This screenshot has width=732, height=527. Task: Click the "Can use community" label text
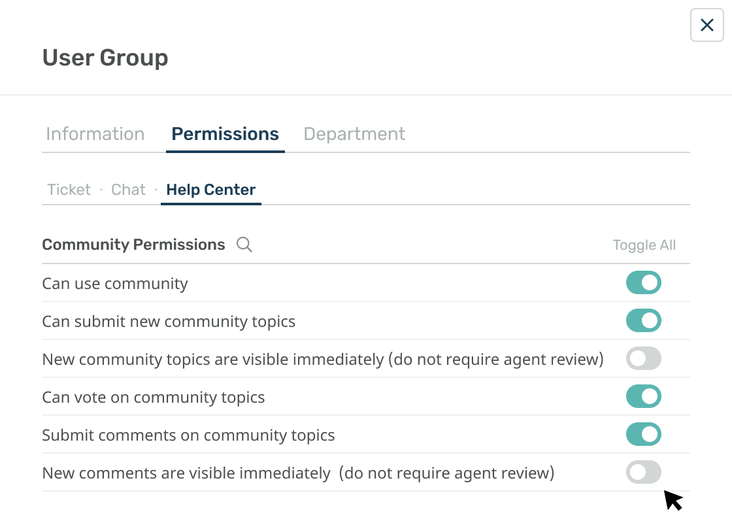point(115,284)
